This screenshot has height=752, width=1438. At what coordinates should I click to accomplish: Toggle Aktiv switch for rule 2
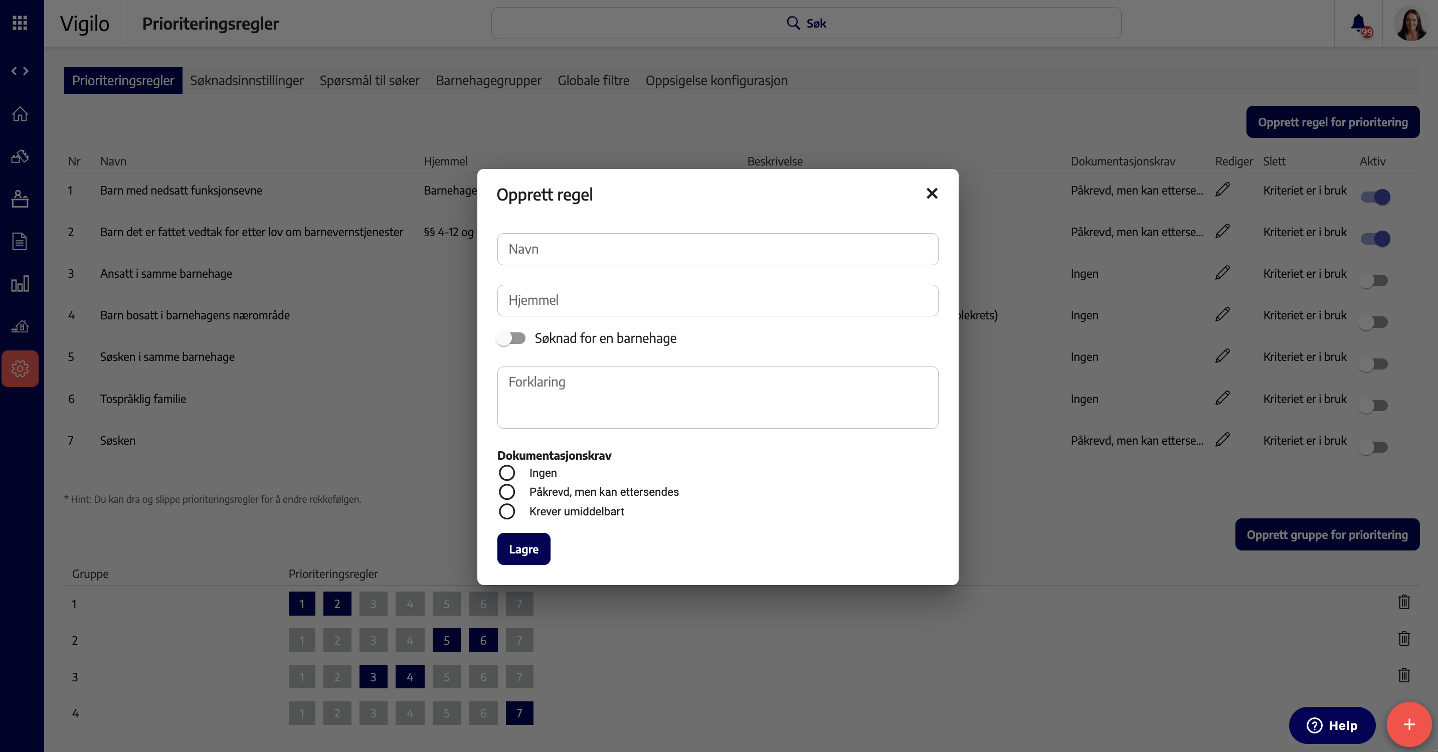click(1375, 239)
